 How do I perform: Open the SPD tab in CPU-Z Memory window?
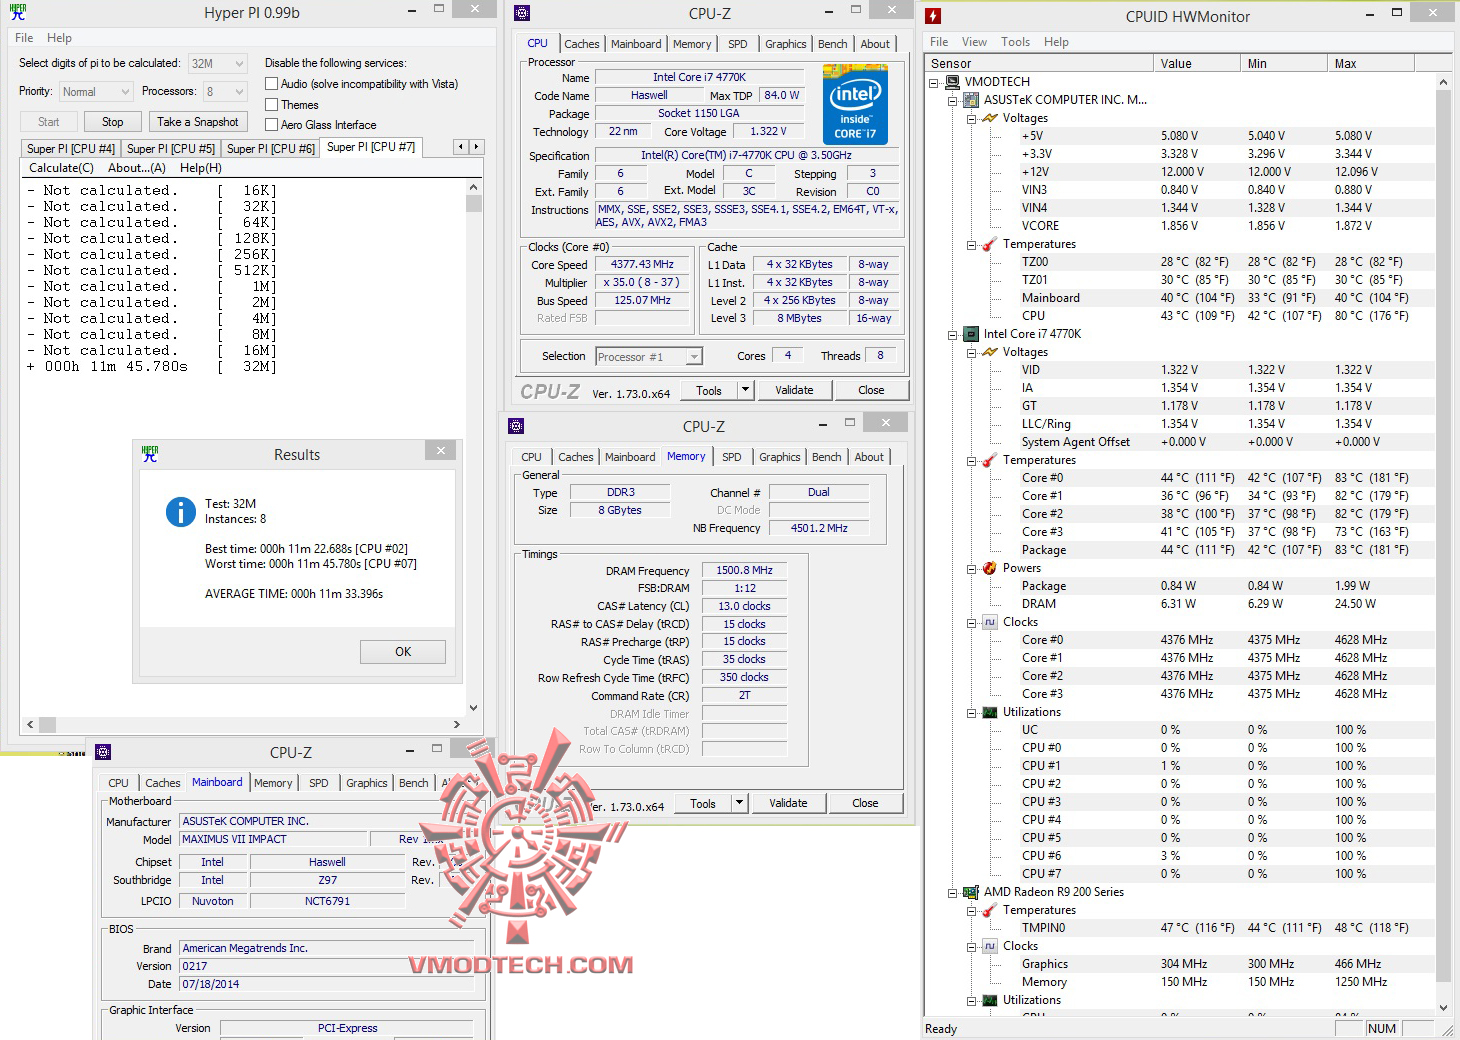click(x=732, y=457)
